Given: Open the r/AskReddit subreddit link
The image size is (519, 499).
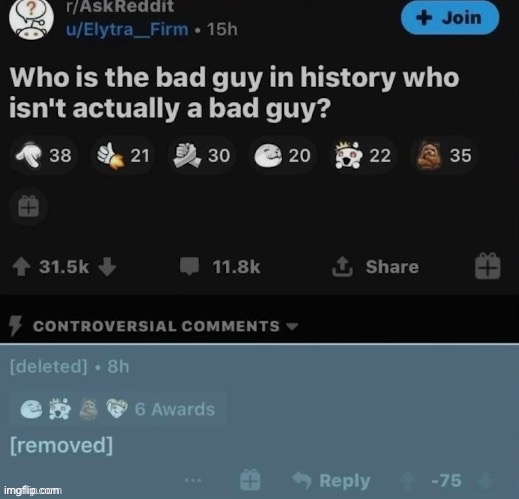Looking at the screenshot, I should (120, 6).
